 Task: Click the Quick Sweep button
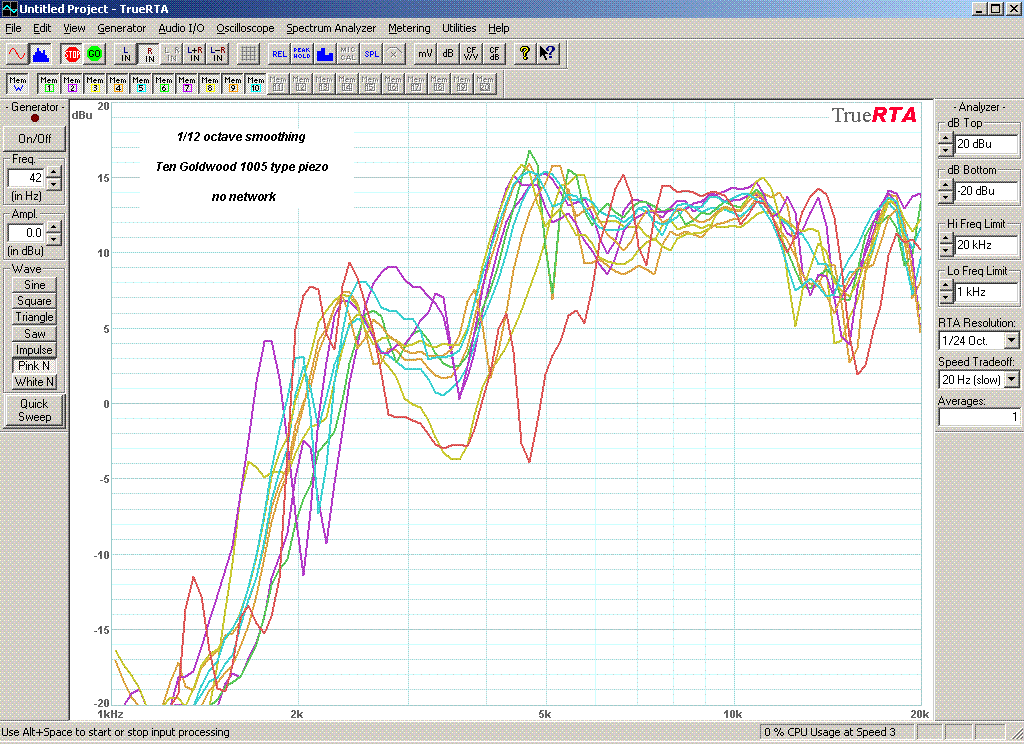[x=34, y=410]
